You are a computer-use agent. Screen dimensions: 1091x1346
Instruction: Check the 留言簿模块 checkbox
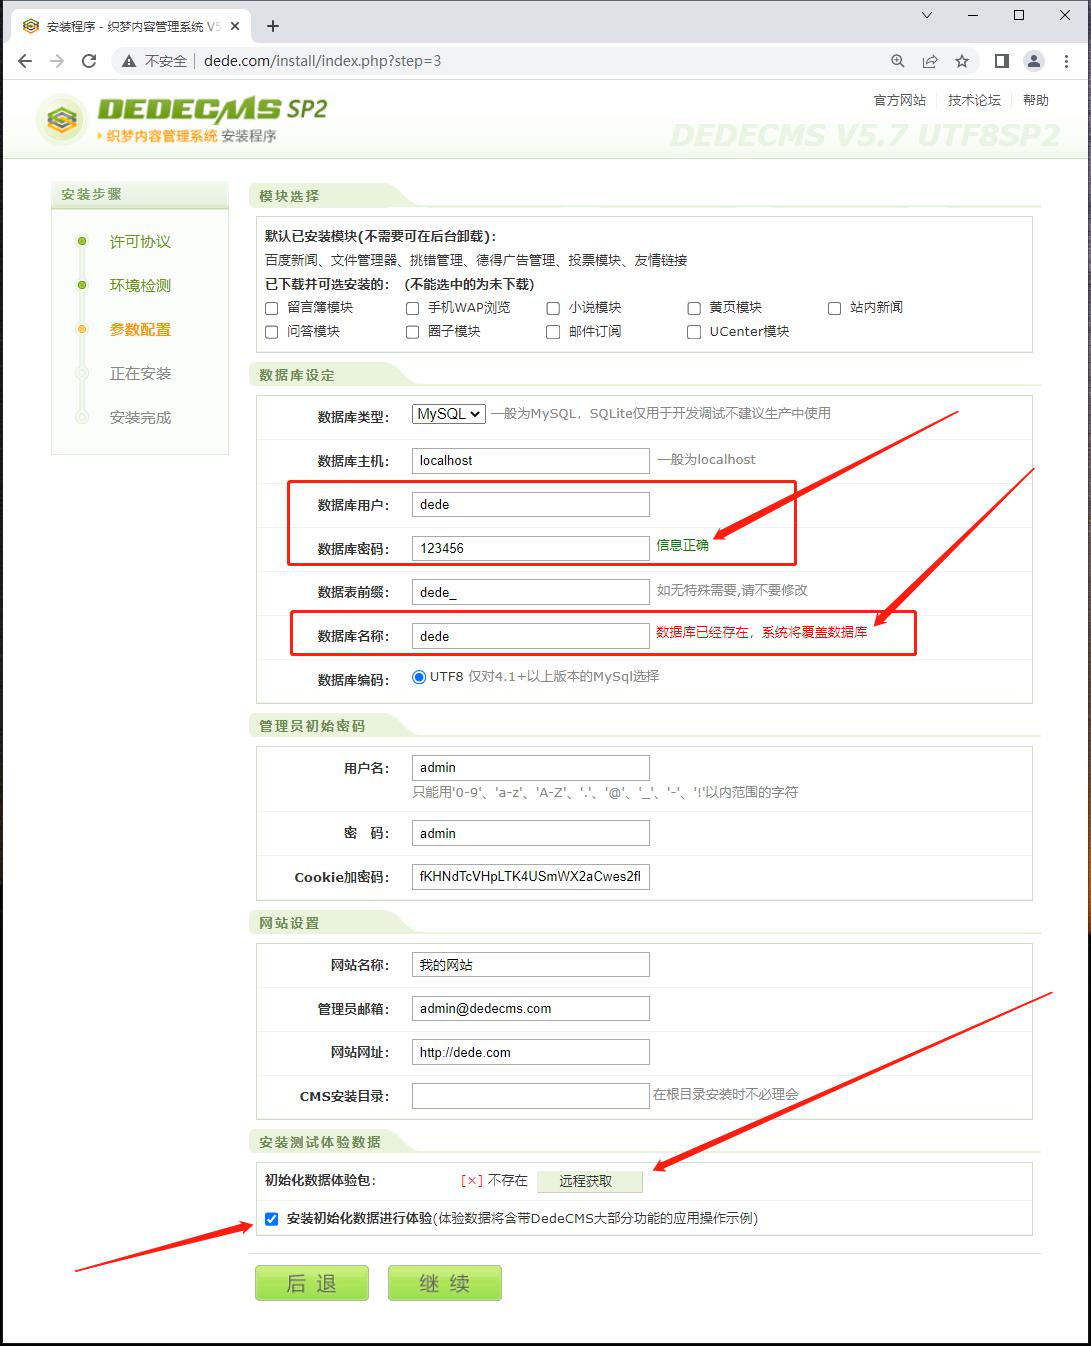click(x=271, y=308)
